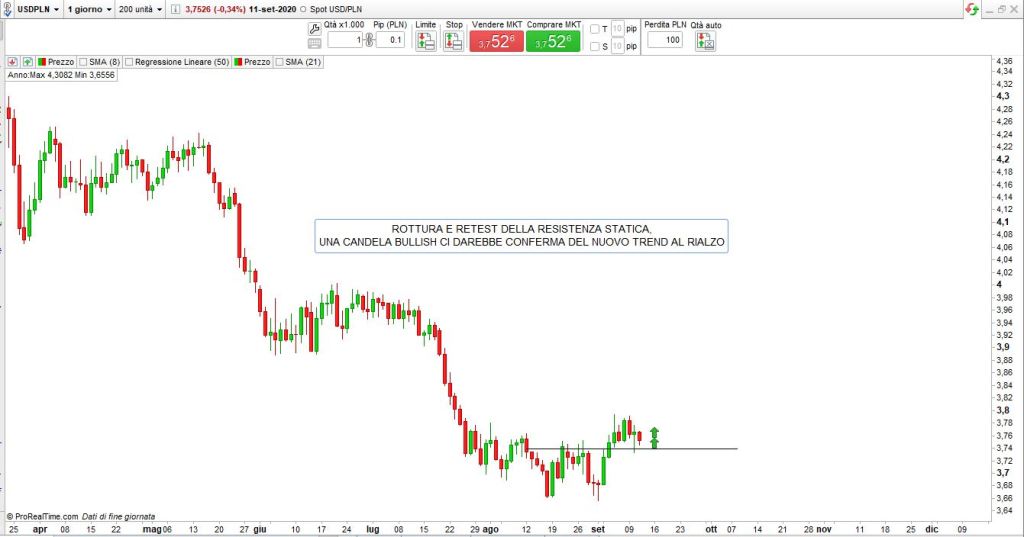Click the Stop order icon

pyautogui.click(x=454, y=41)
